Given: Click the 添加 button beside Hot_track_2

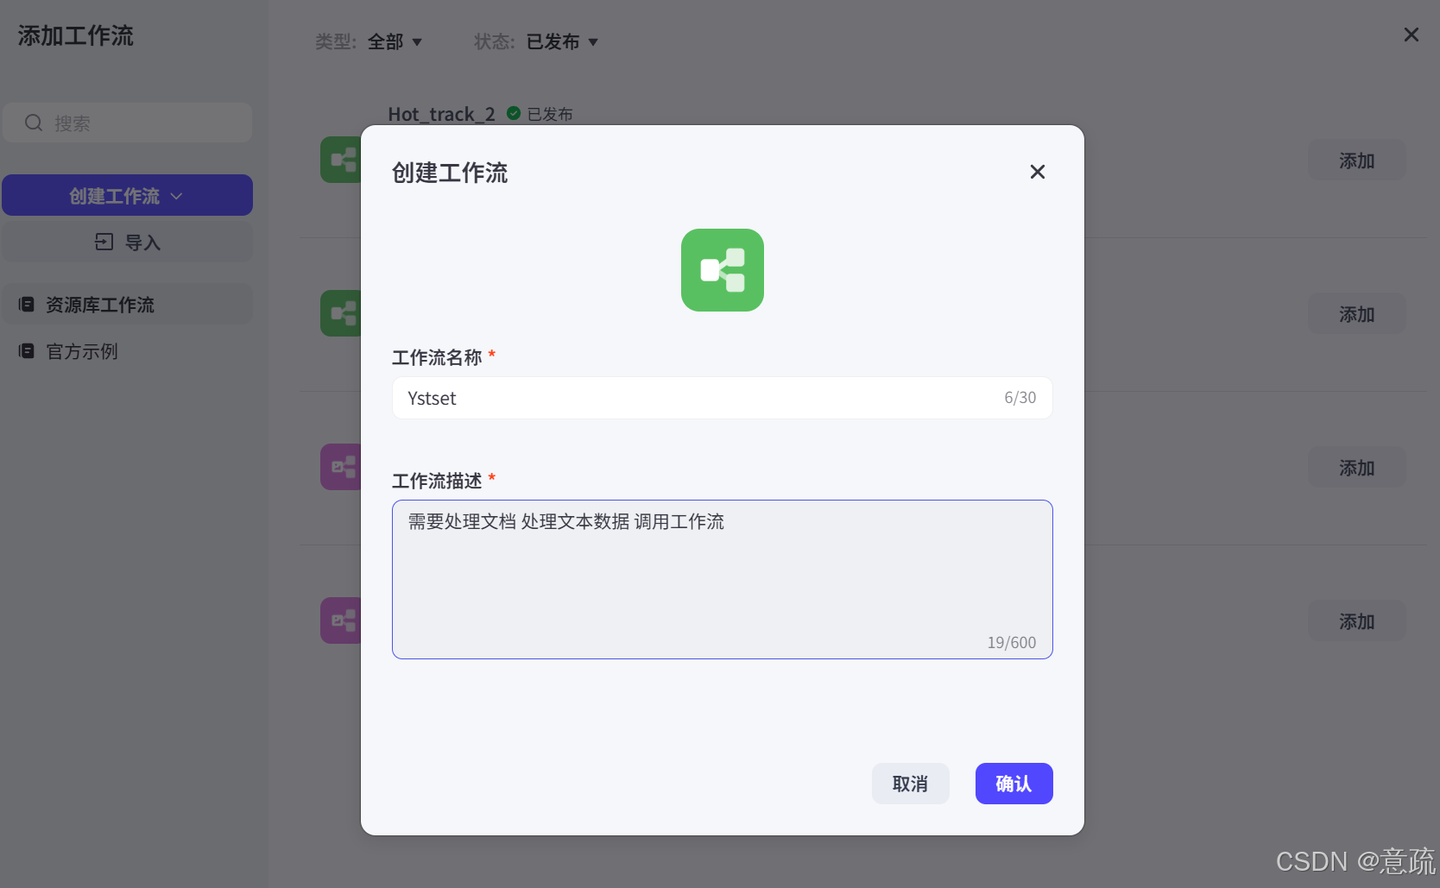Looking at the screenshot, I should (1357, 160).
